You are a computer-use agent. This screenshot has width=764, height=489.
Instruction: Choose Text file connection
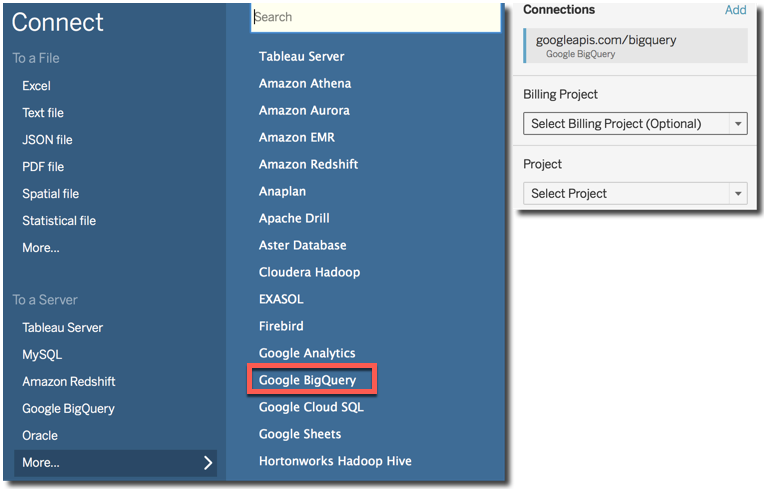pos(43,113)
